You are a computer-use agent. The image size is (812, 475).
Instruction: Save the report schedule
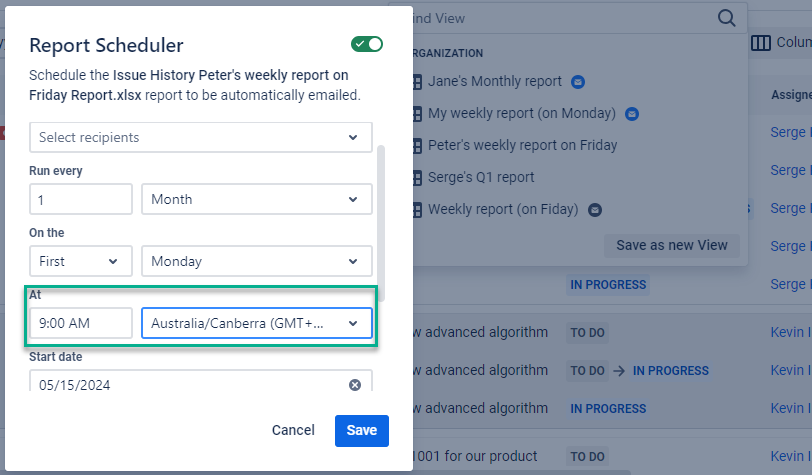coord(361,430)
